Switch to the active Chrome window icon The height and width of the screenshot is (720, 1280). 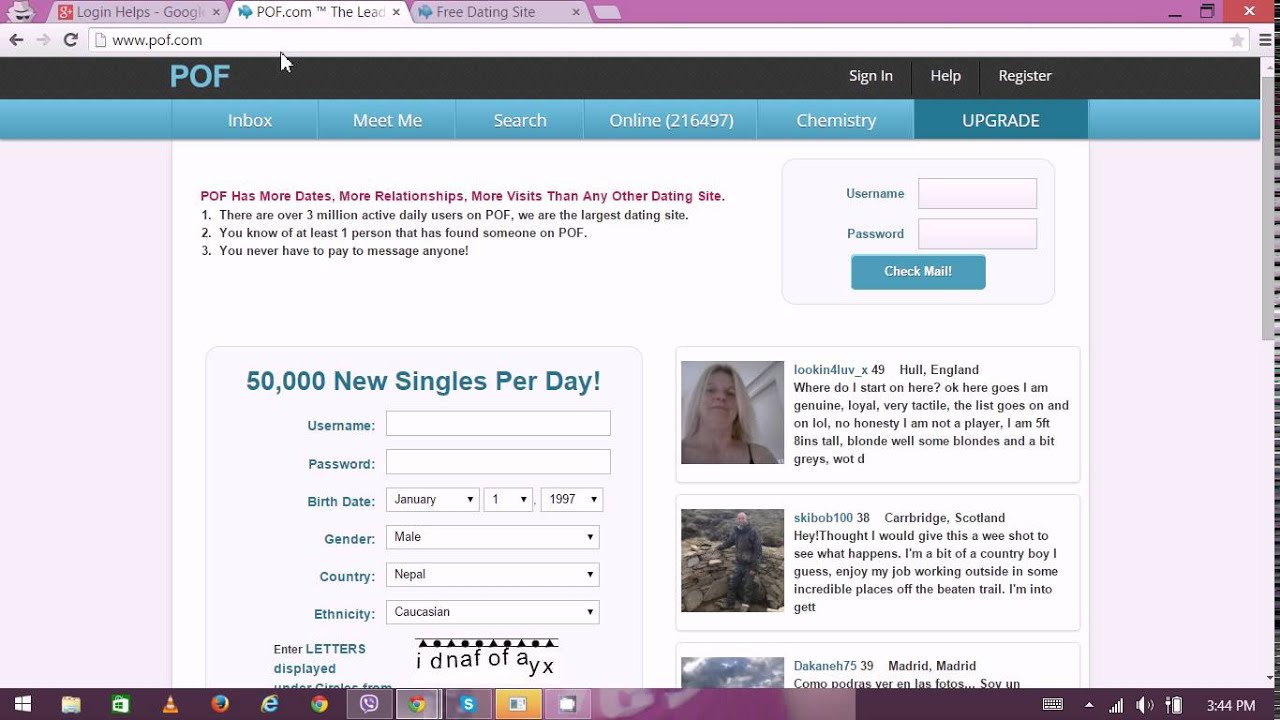(x=418, y=704)
